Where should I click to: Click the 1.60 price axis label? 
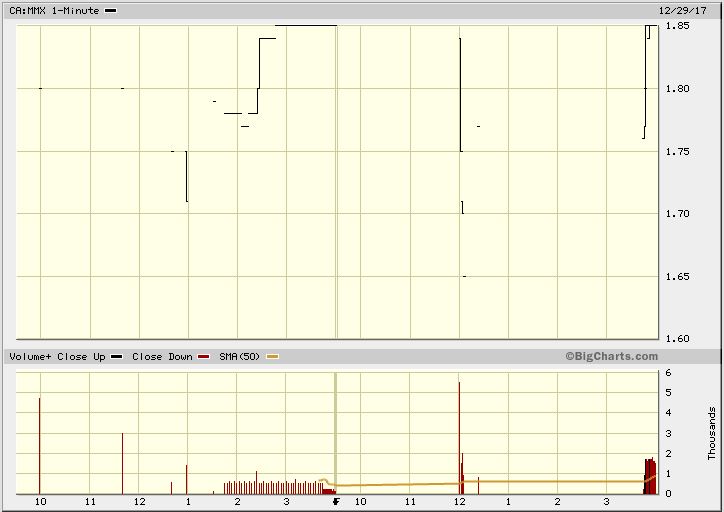tap(678, 338)
